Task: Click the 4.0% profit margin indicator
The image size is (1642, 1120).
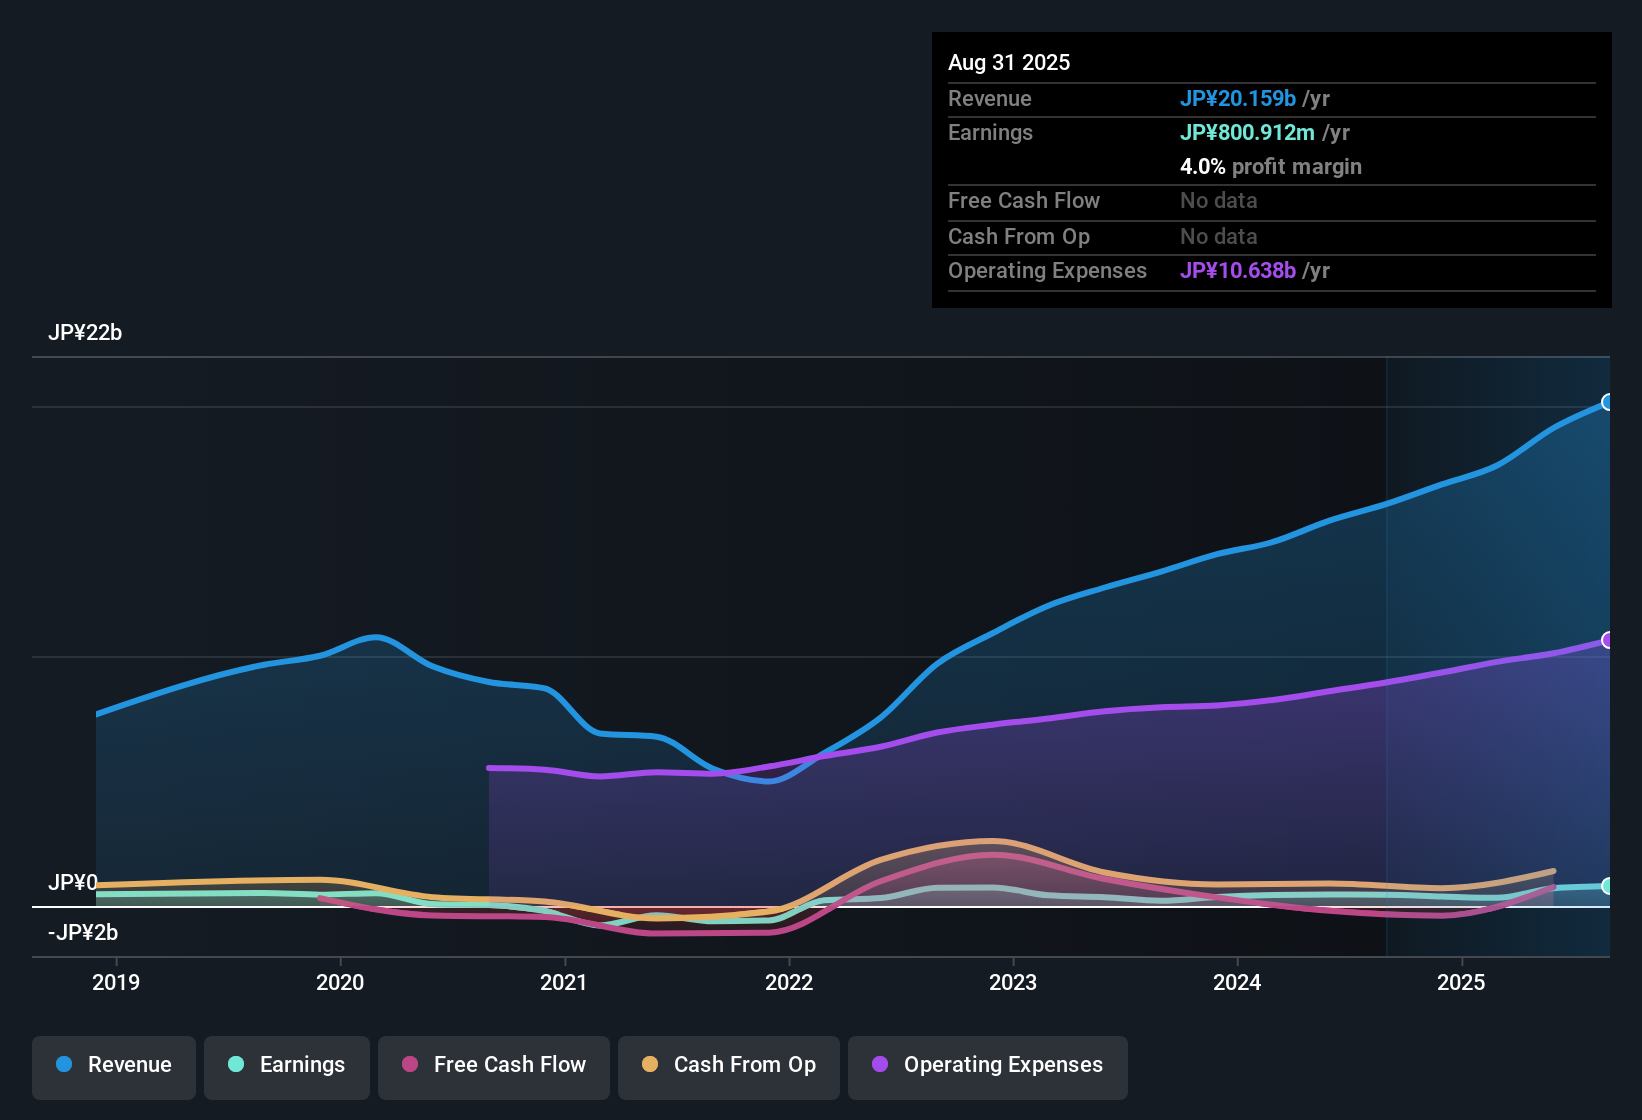Action: [x=1271, y=167]
